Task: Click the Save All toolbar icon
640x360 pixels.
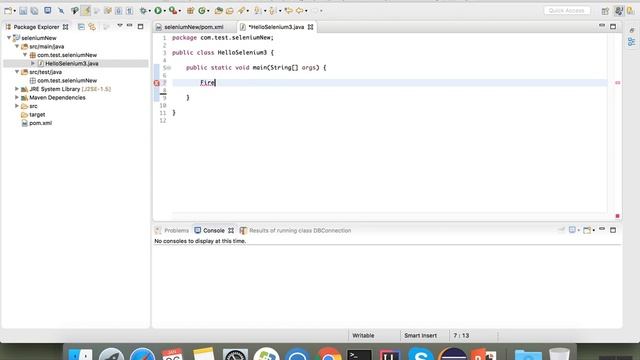Action: [34, 11]
